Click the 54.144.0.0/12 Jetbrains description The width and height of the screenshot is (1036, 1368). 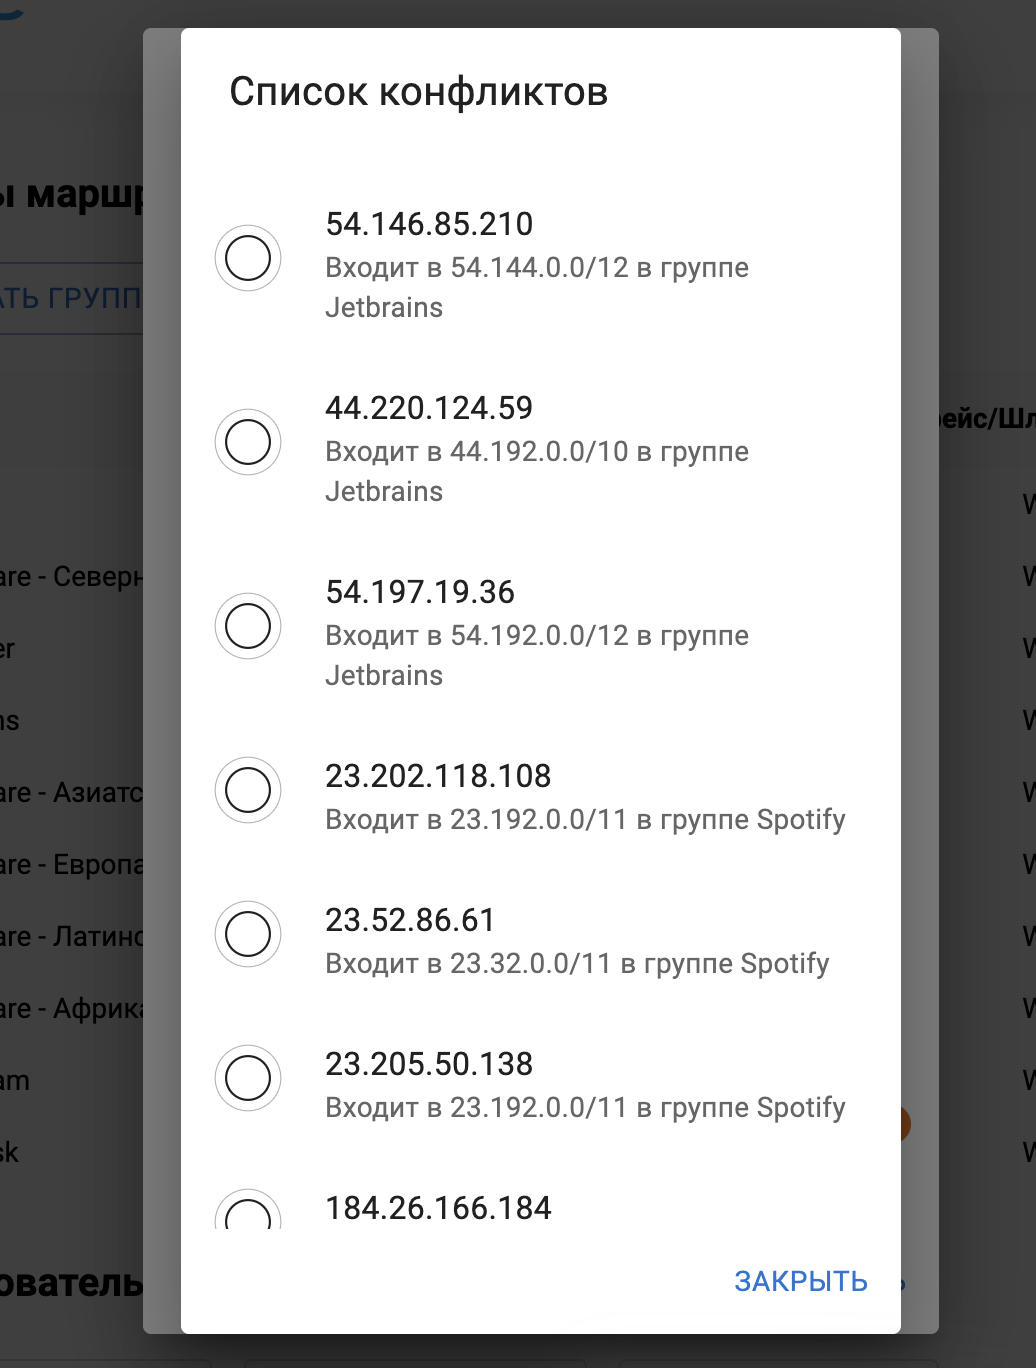pos(537,287)
